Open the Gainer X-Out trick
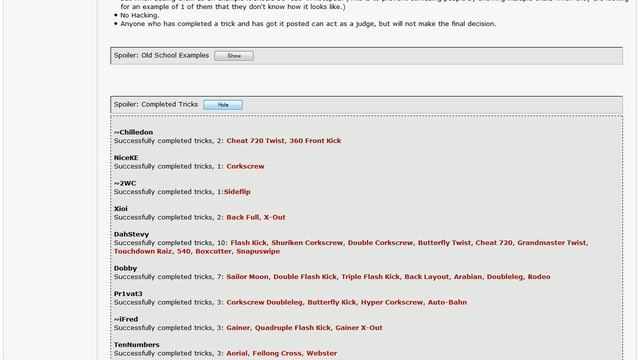640x360 pixels. pyautogui.click(x=359, y=328)
